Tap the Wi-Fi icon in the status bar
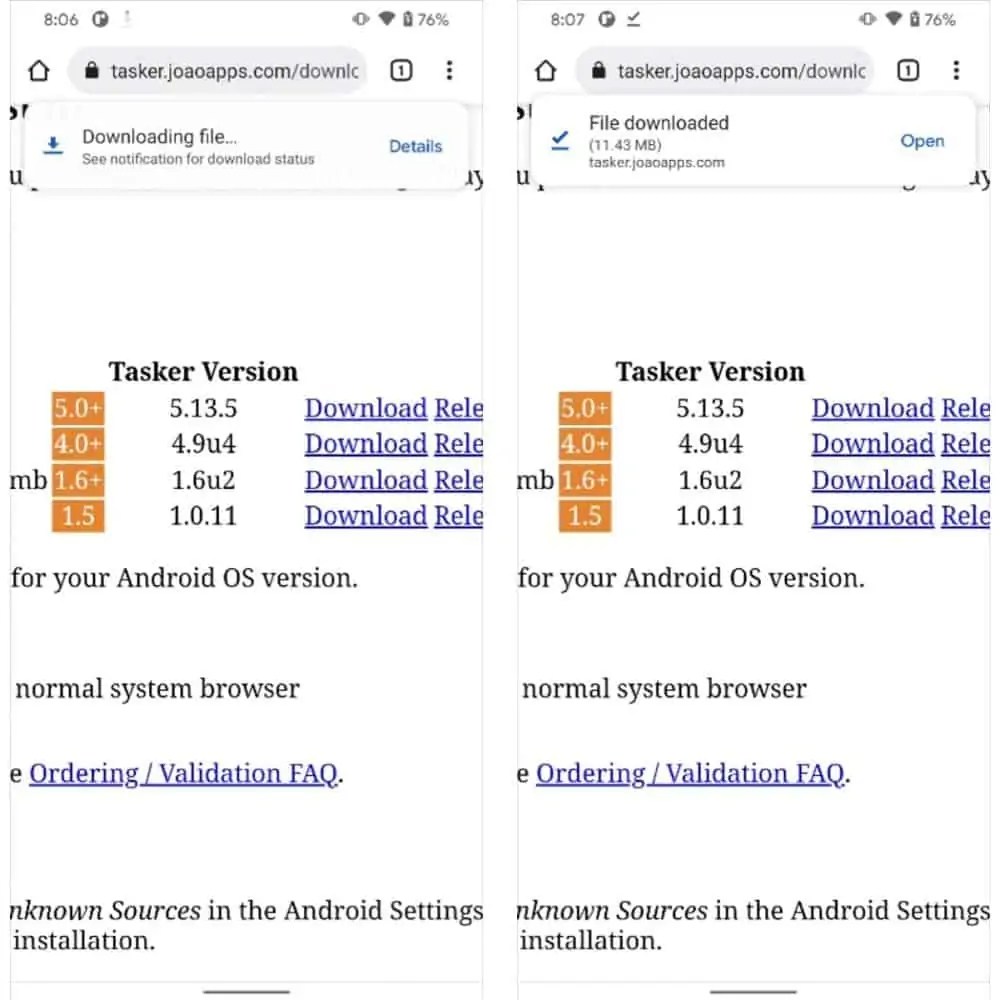Image resolution: width=1000 pixels, height=1000 pixels. pos(388,18)
